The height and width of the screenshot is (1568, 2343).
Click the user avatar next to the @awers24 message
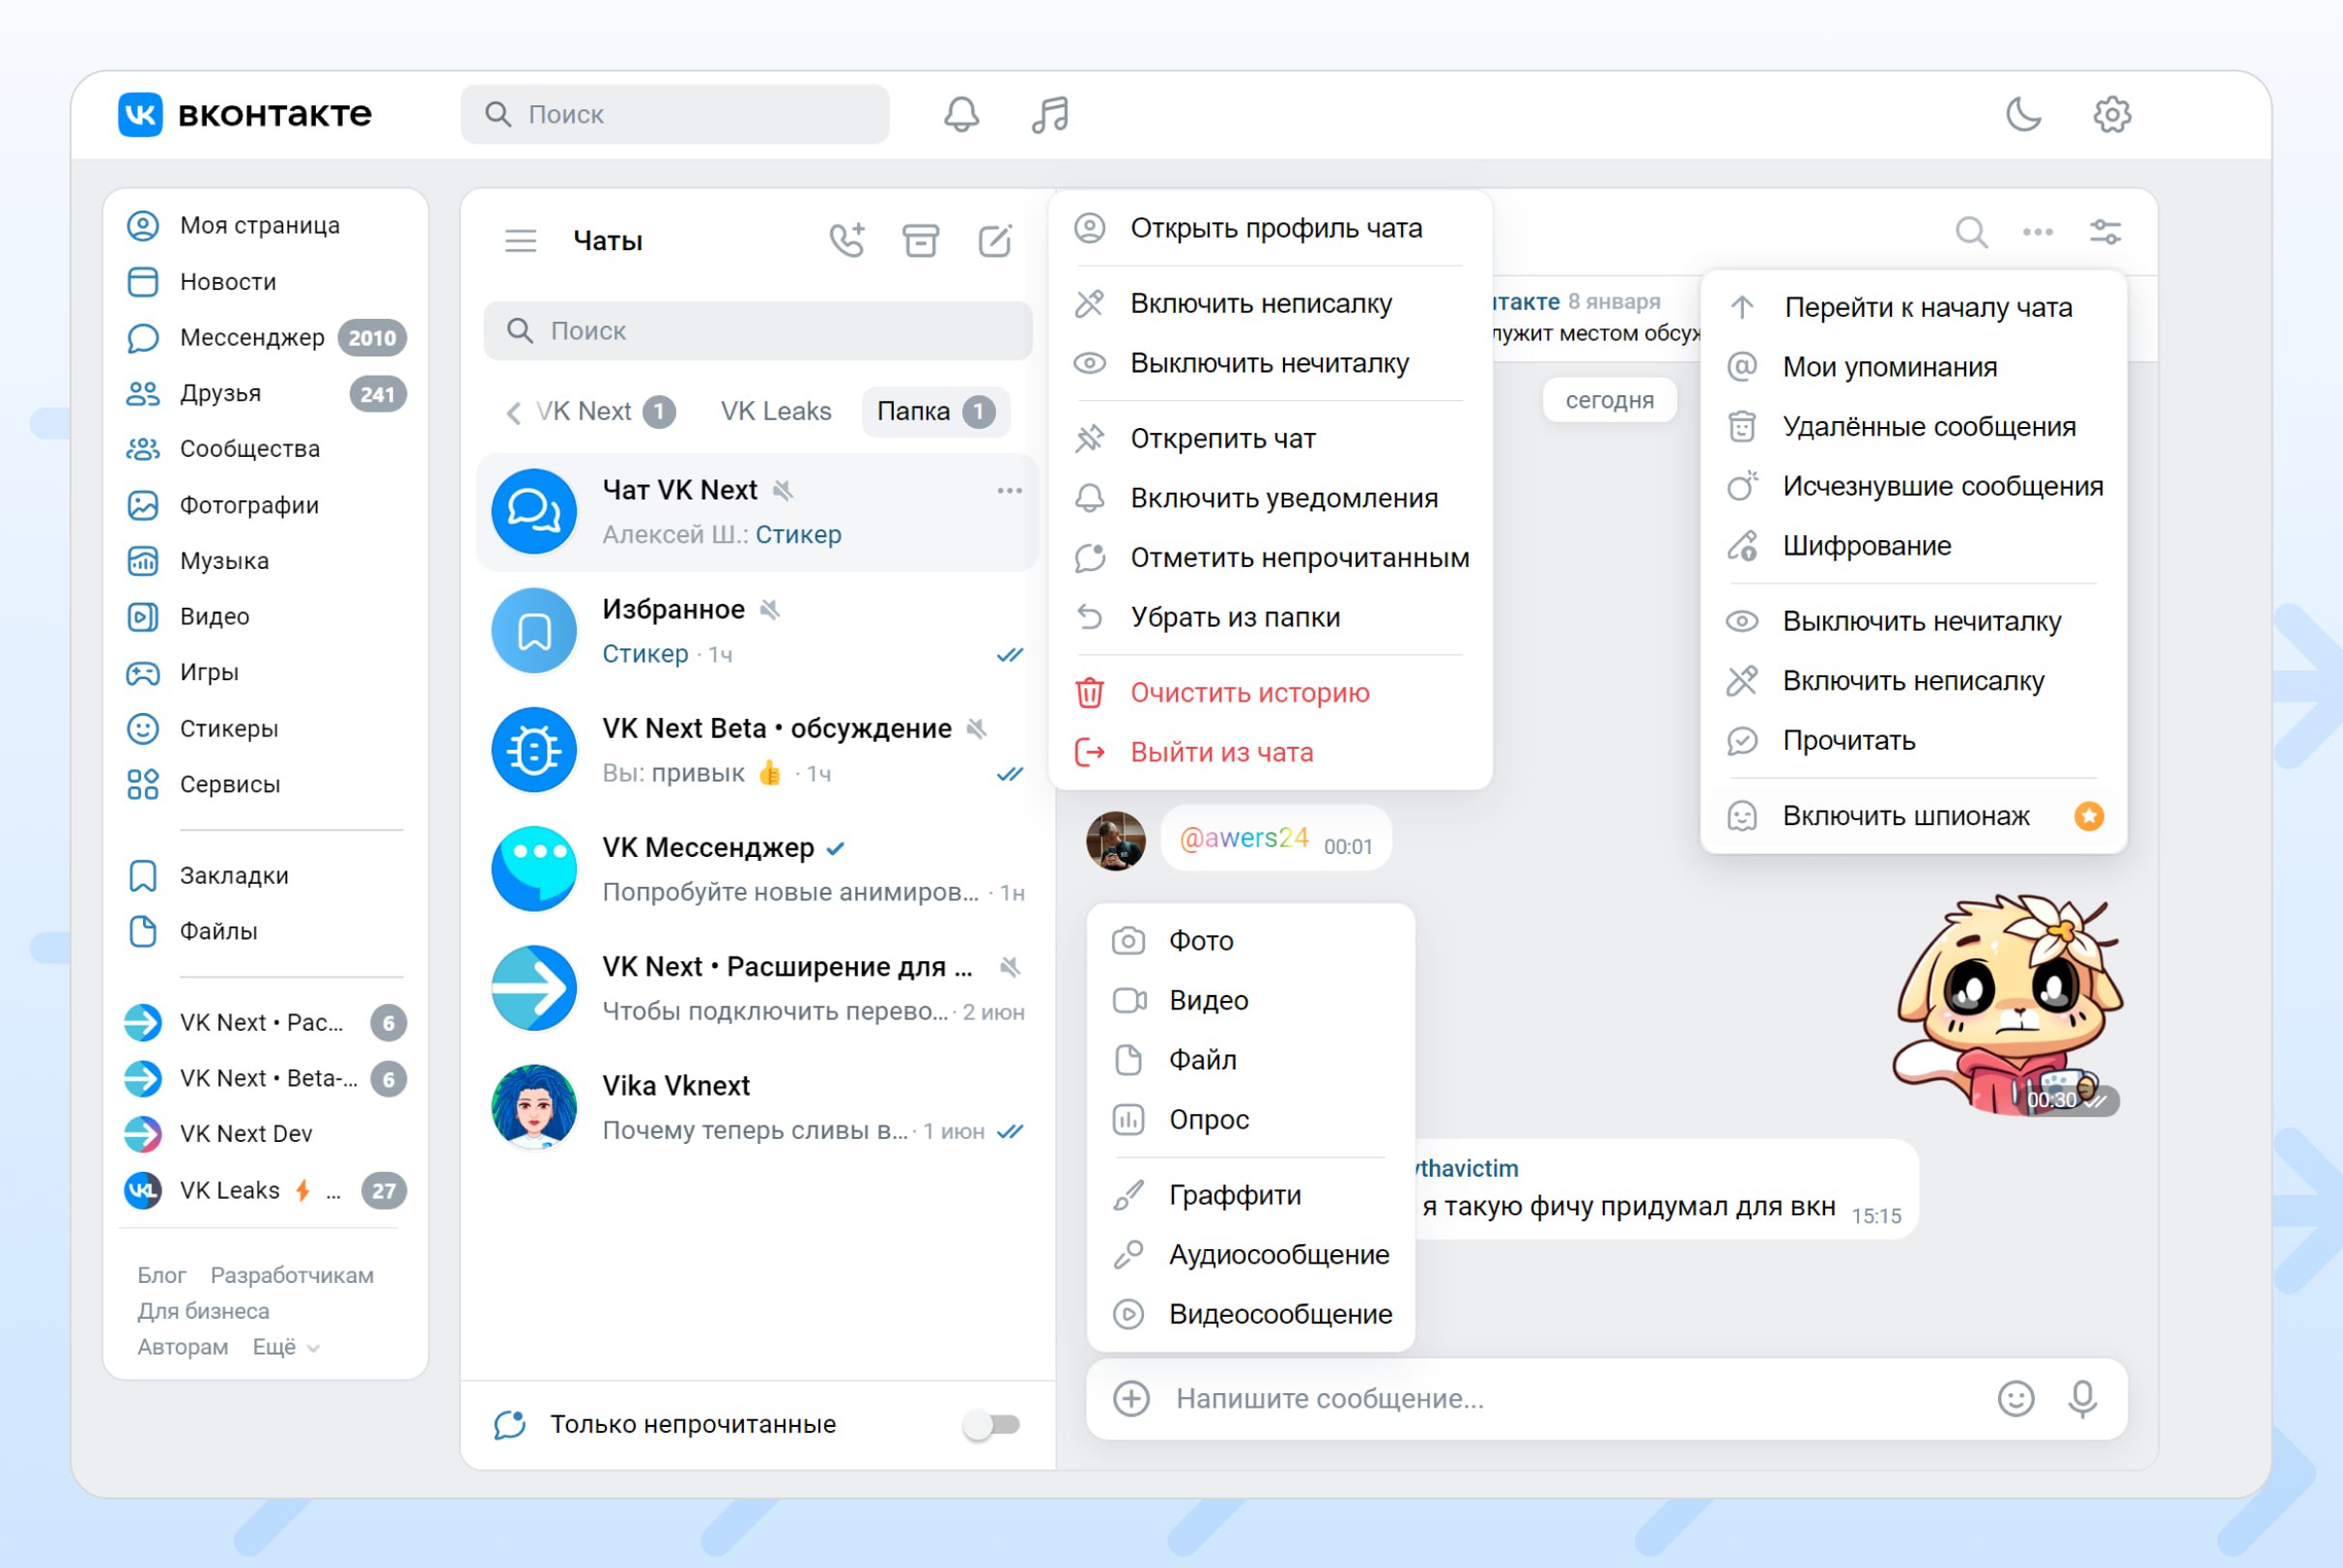pos(1115,840)
